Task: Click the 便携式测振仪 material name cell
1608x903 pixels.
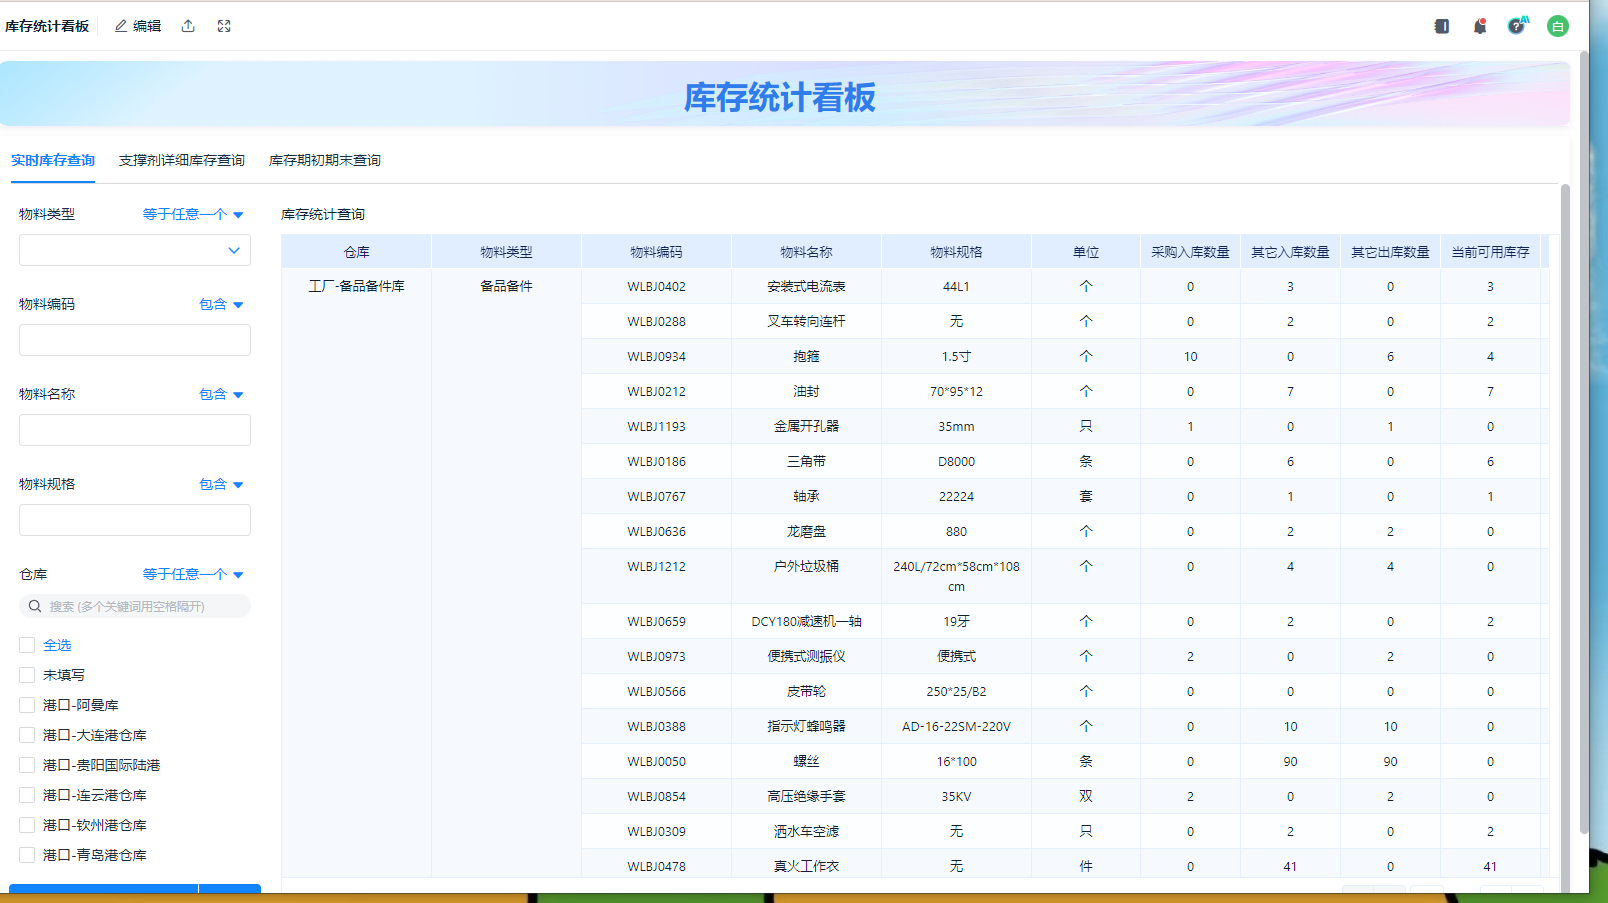Action: 807,656
